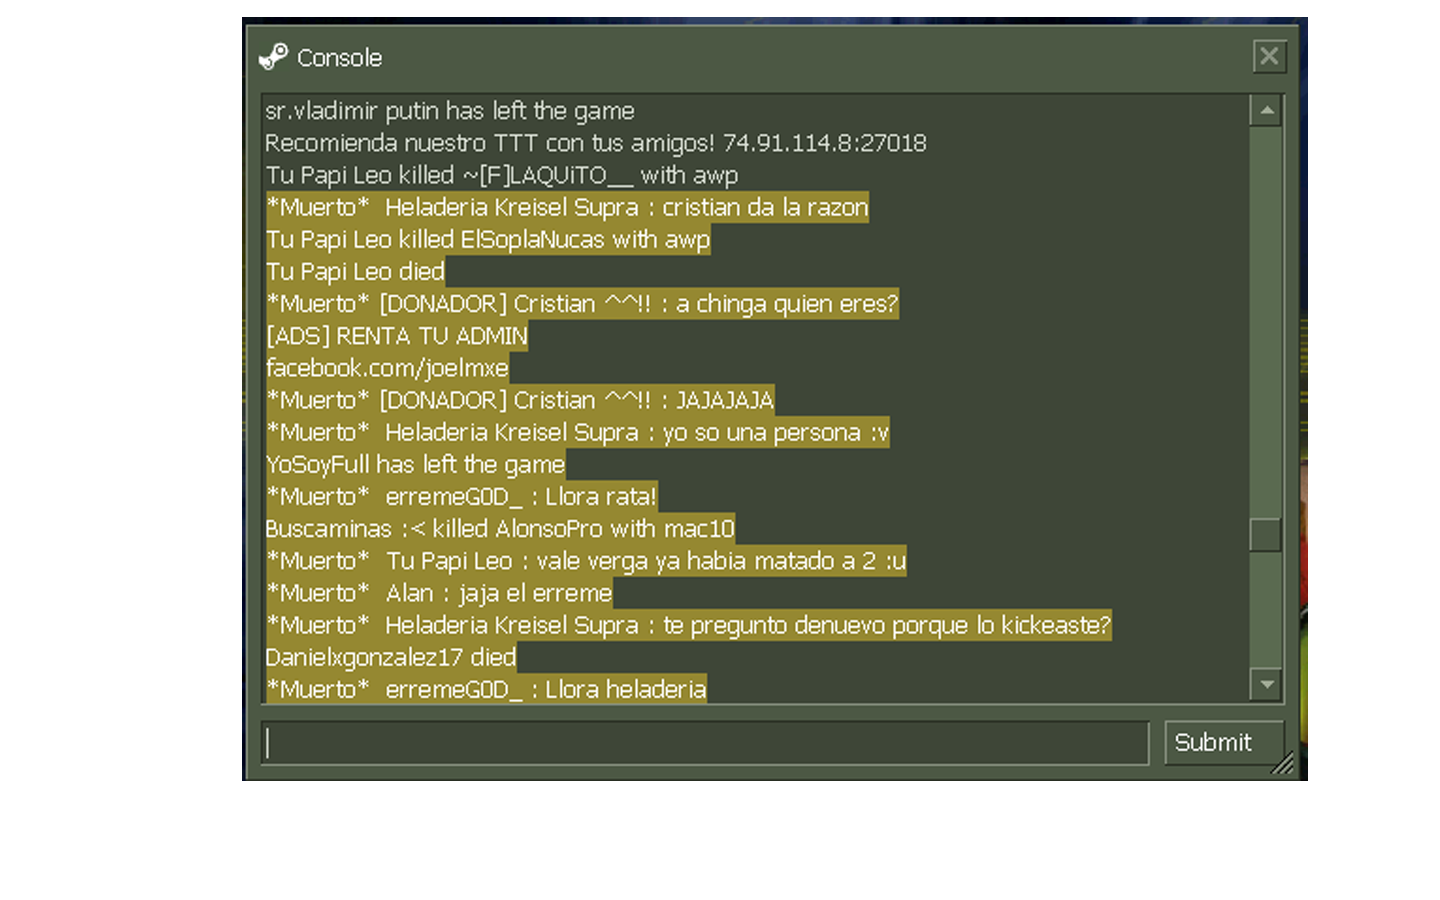The height and width of the screenshot is (900, 1440).
Task: Click scrollbar track above the thumb
Action: (1266, 321)
